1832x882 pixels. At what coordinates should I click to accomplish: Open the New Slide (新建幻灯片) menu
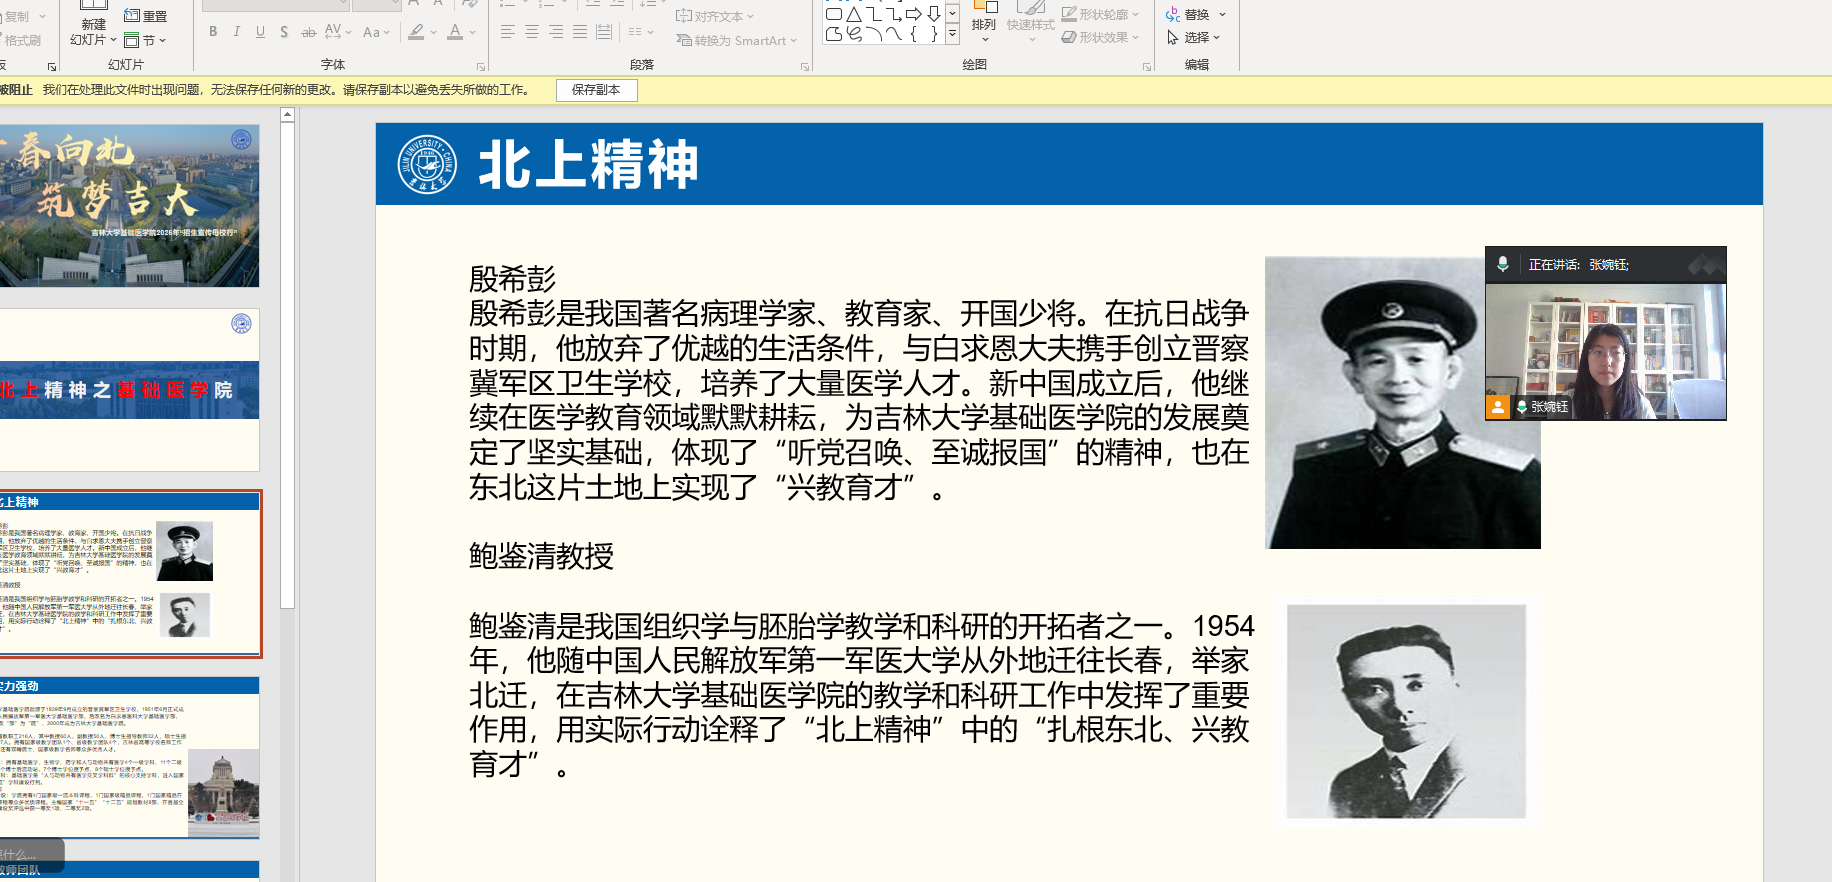(x=93, y=39)
